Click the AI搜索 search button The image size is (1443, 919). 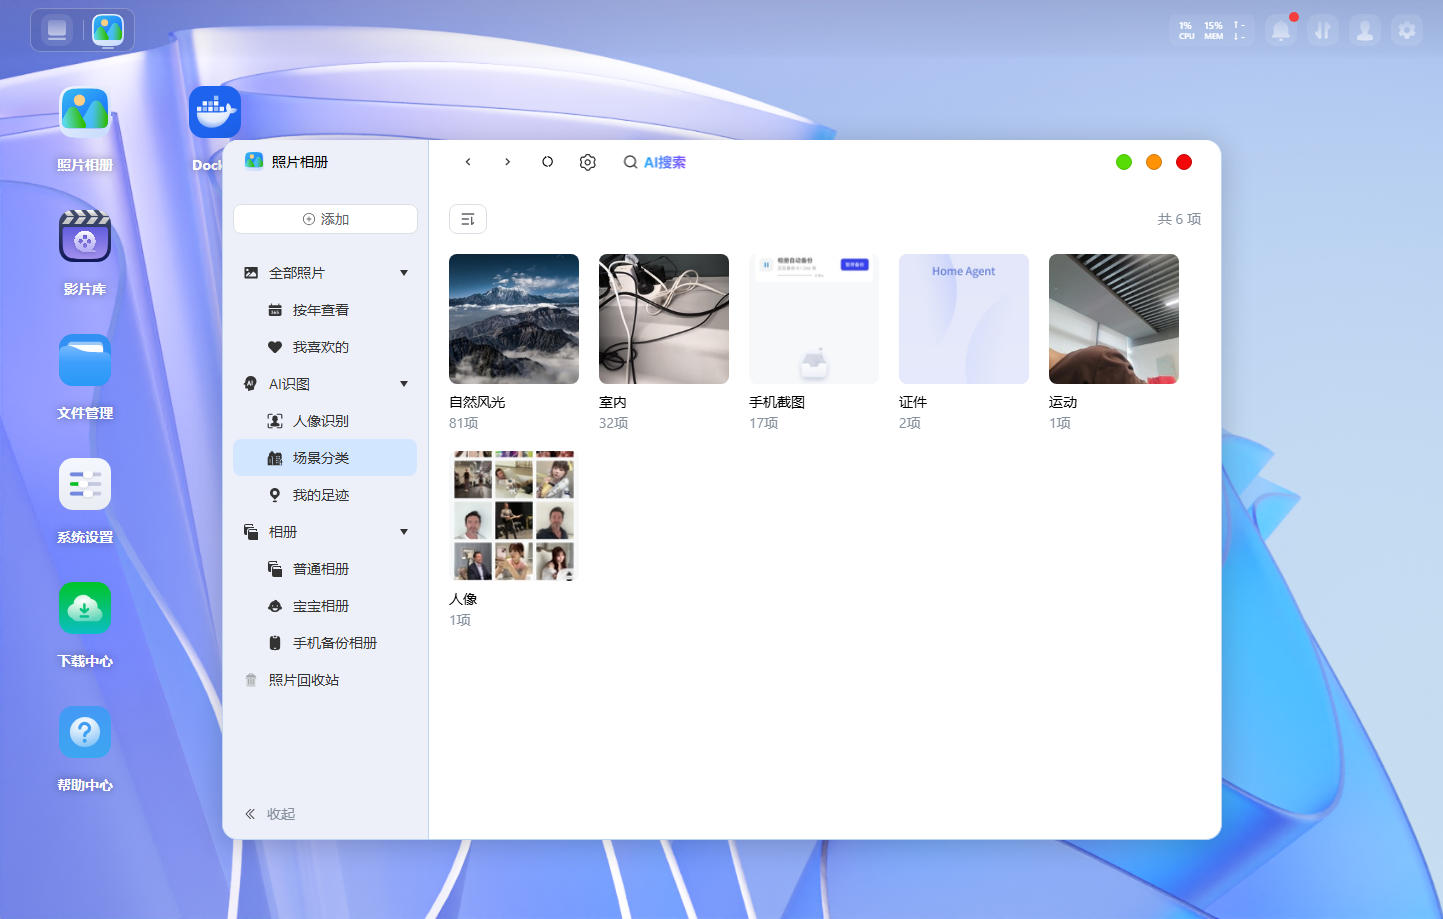(655, 162)
